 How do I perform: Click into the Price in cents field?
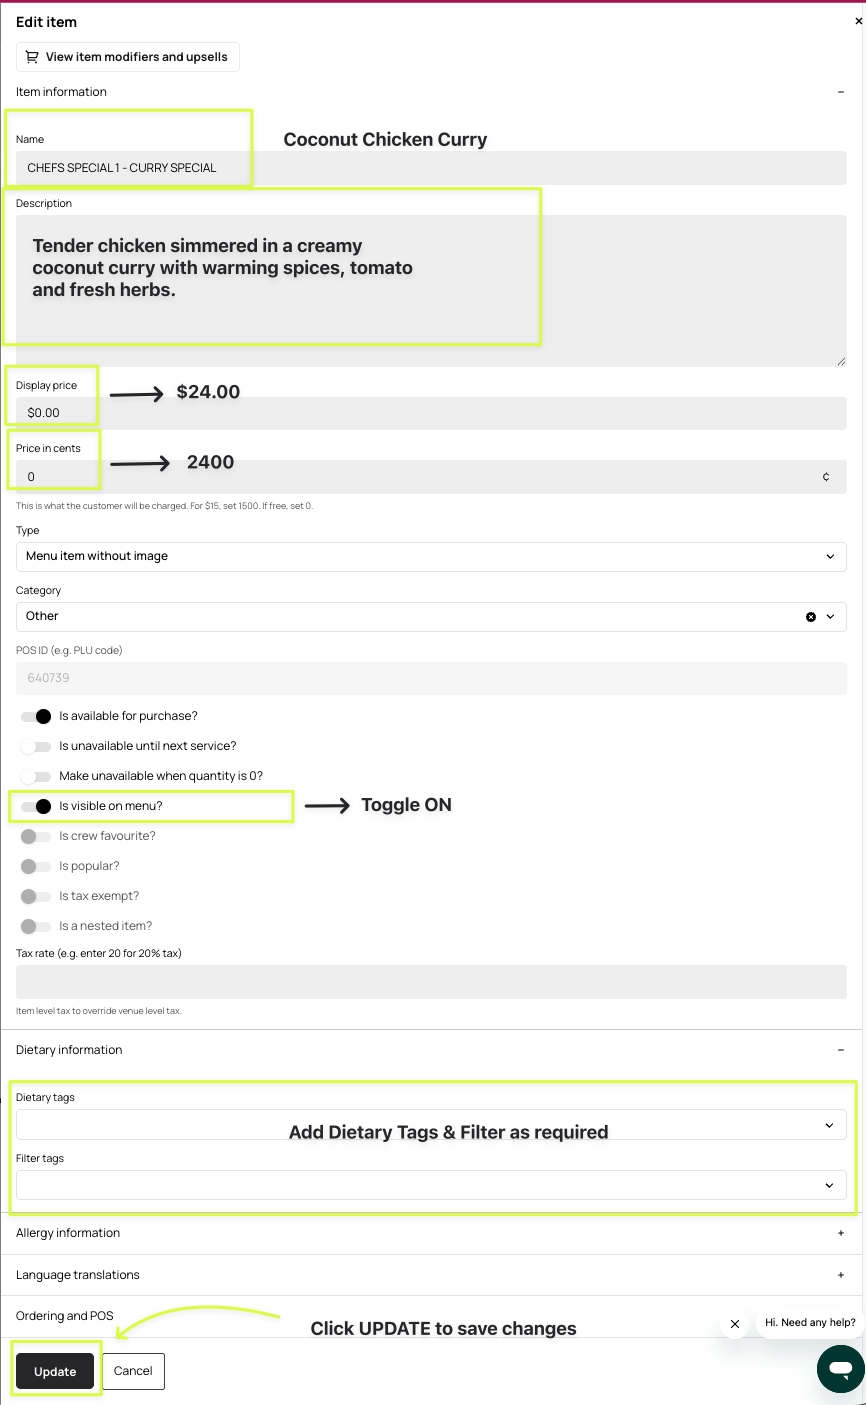tap(431, 476)
